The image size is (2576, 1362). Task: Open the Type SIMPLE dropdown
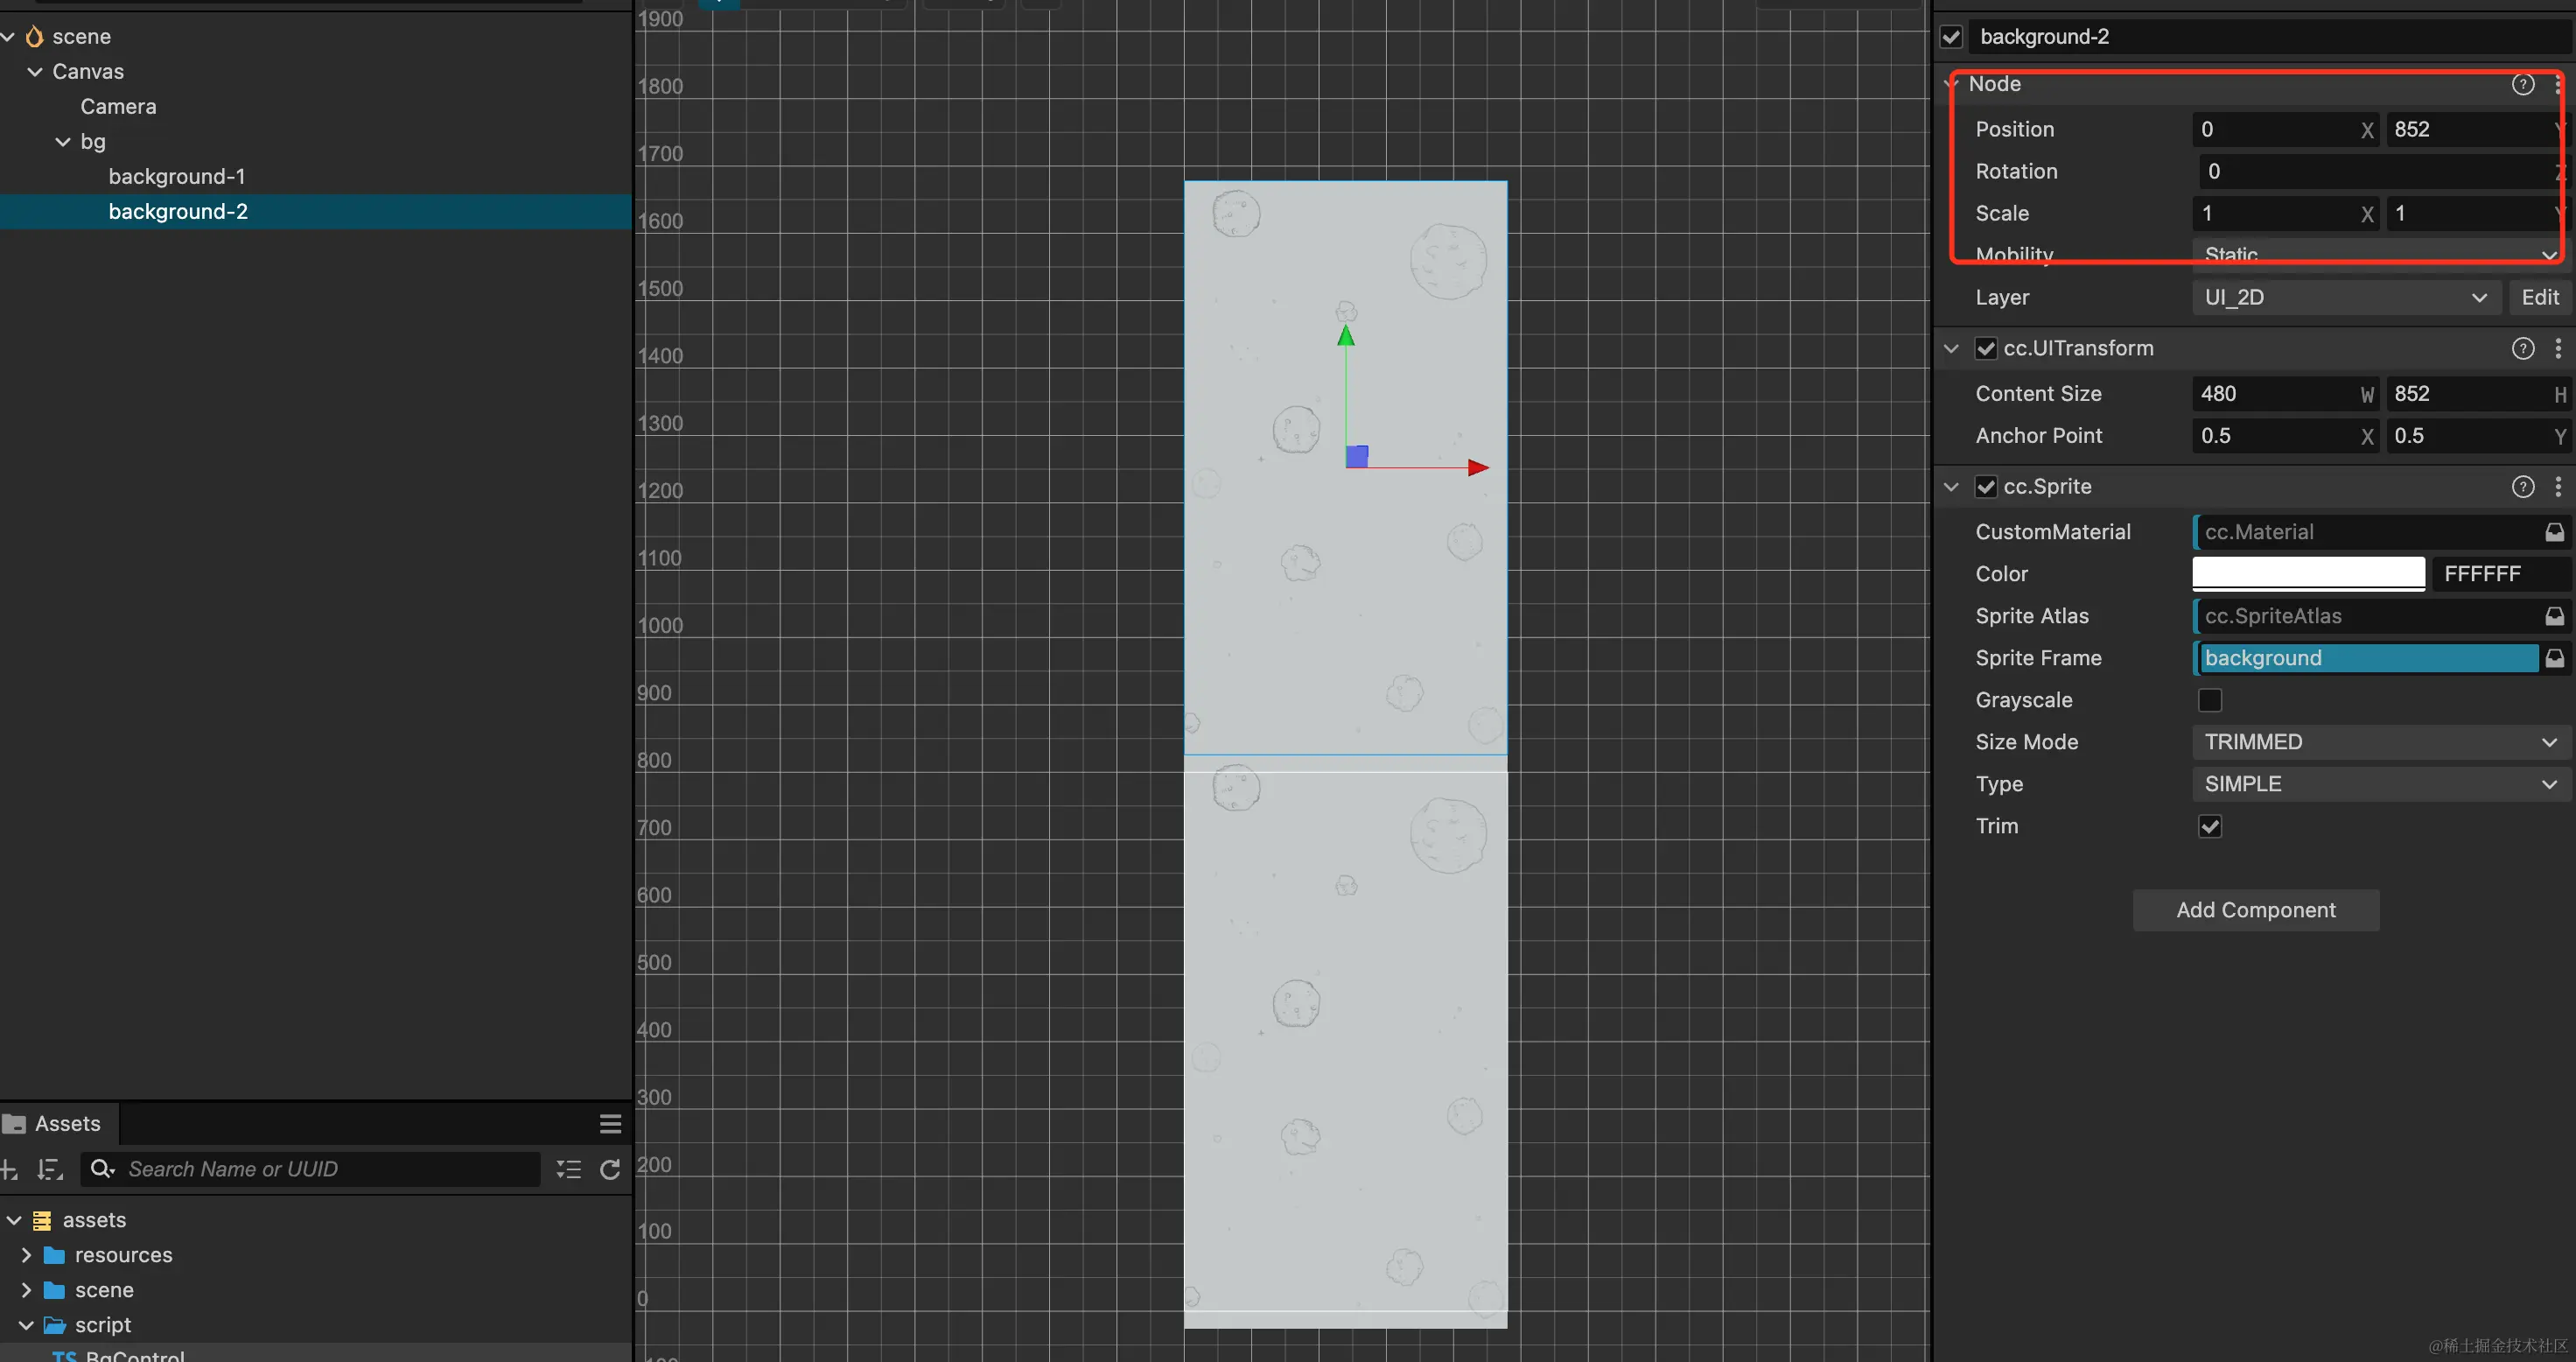(x=2381, y=784)
